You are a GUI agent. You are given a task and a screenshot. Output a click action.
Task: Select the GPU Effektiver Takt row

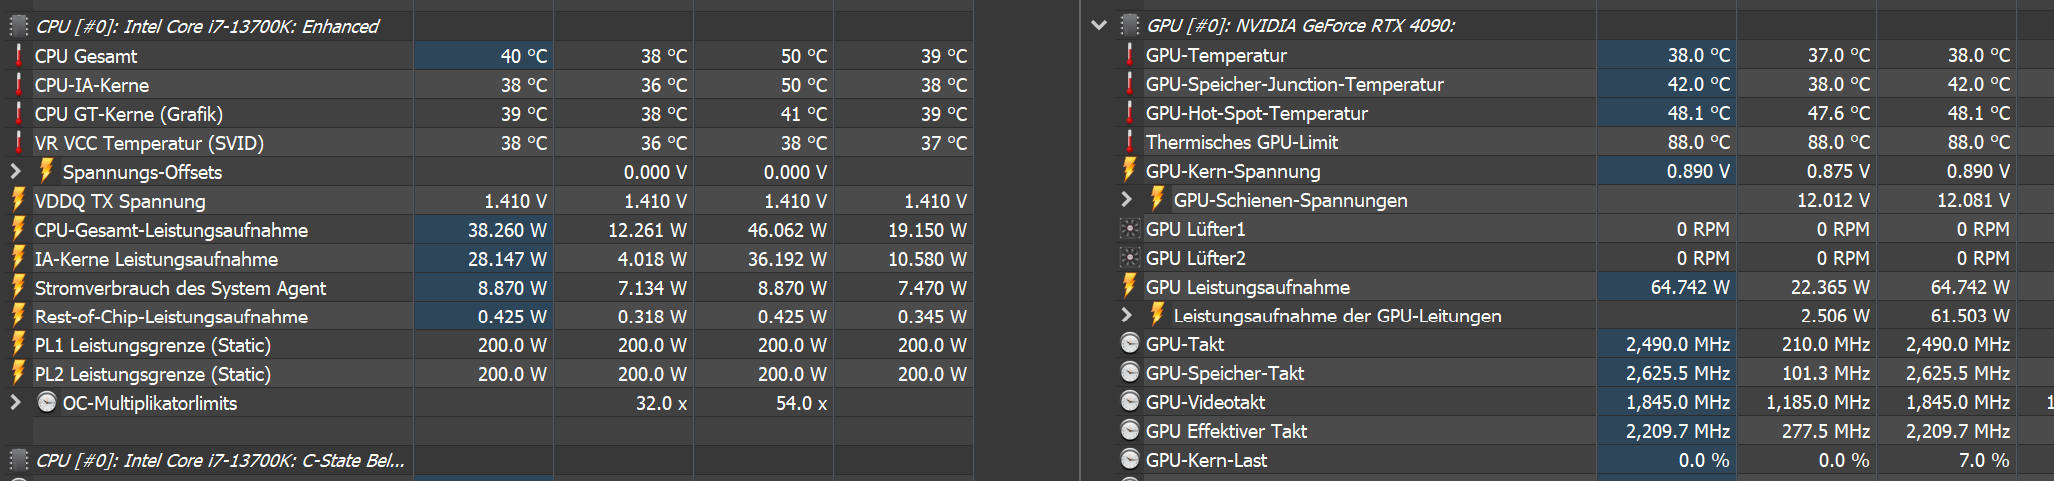1585,431
